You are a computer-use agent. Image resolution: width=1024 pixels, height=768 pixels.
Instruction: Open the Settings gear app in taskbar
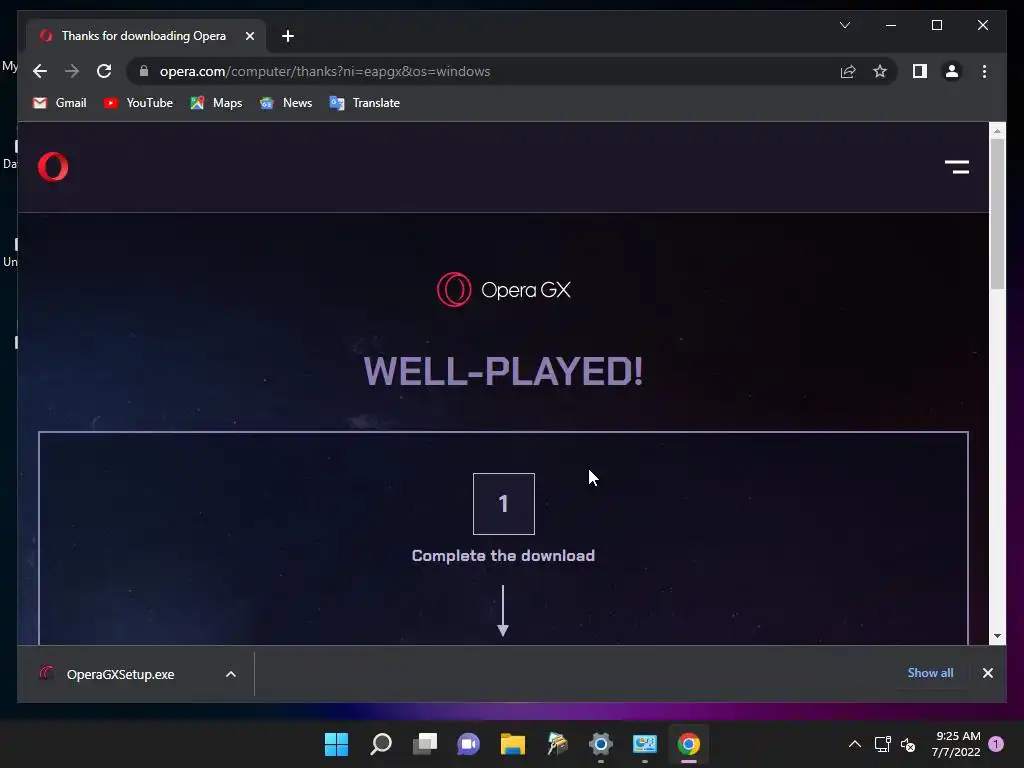tap(600, 744)
